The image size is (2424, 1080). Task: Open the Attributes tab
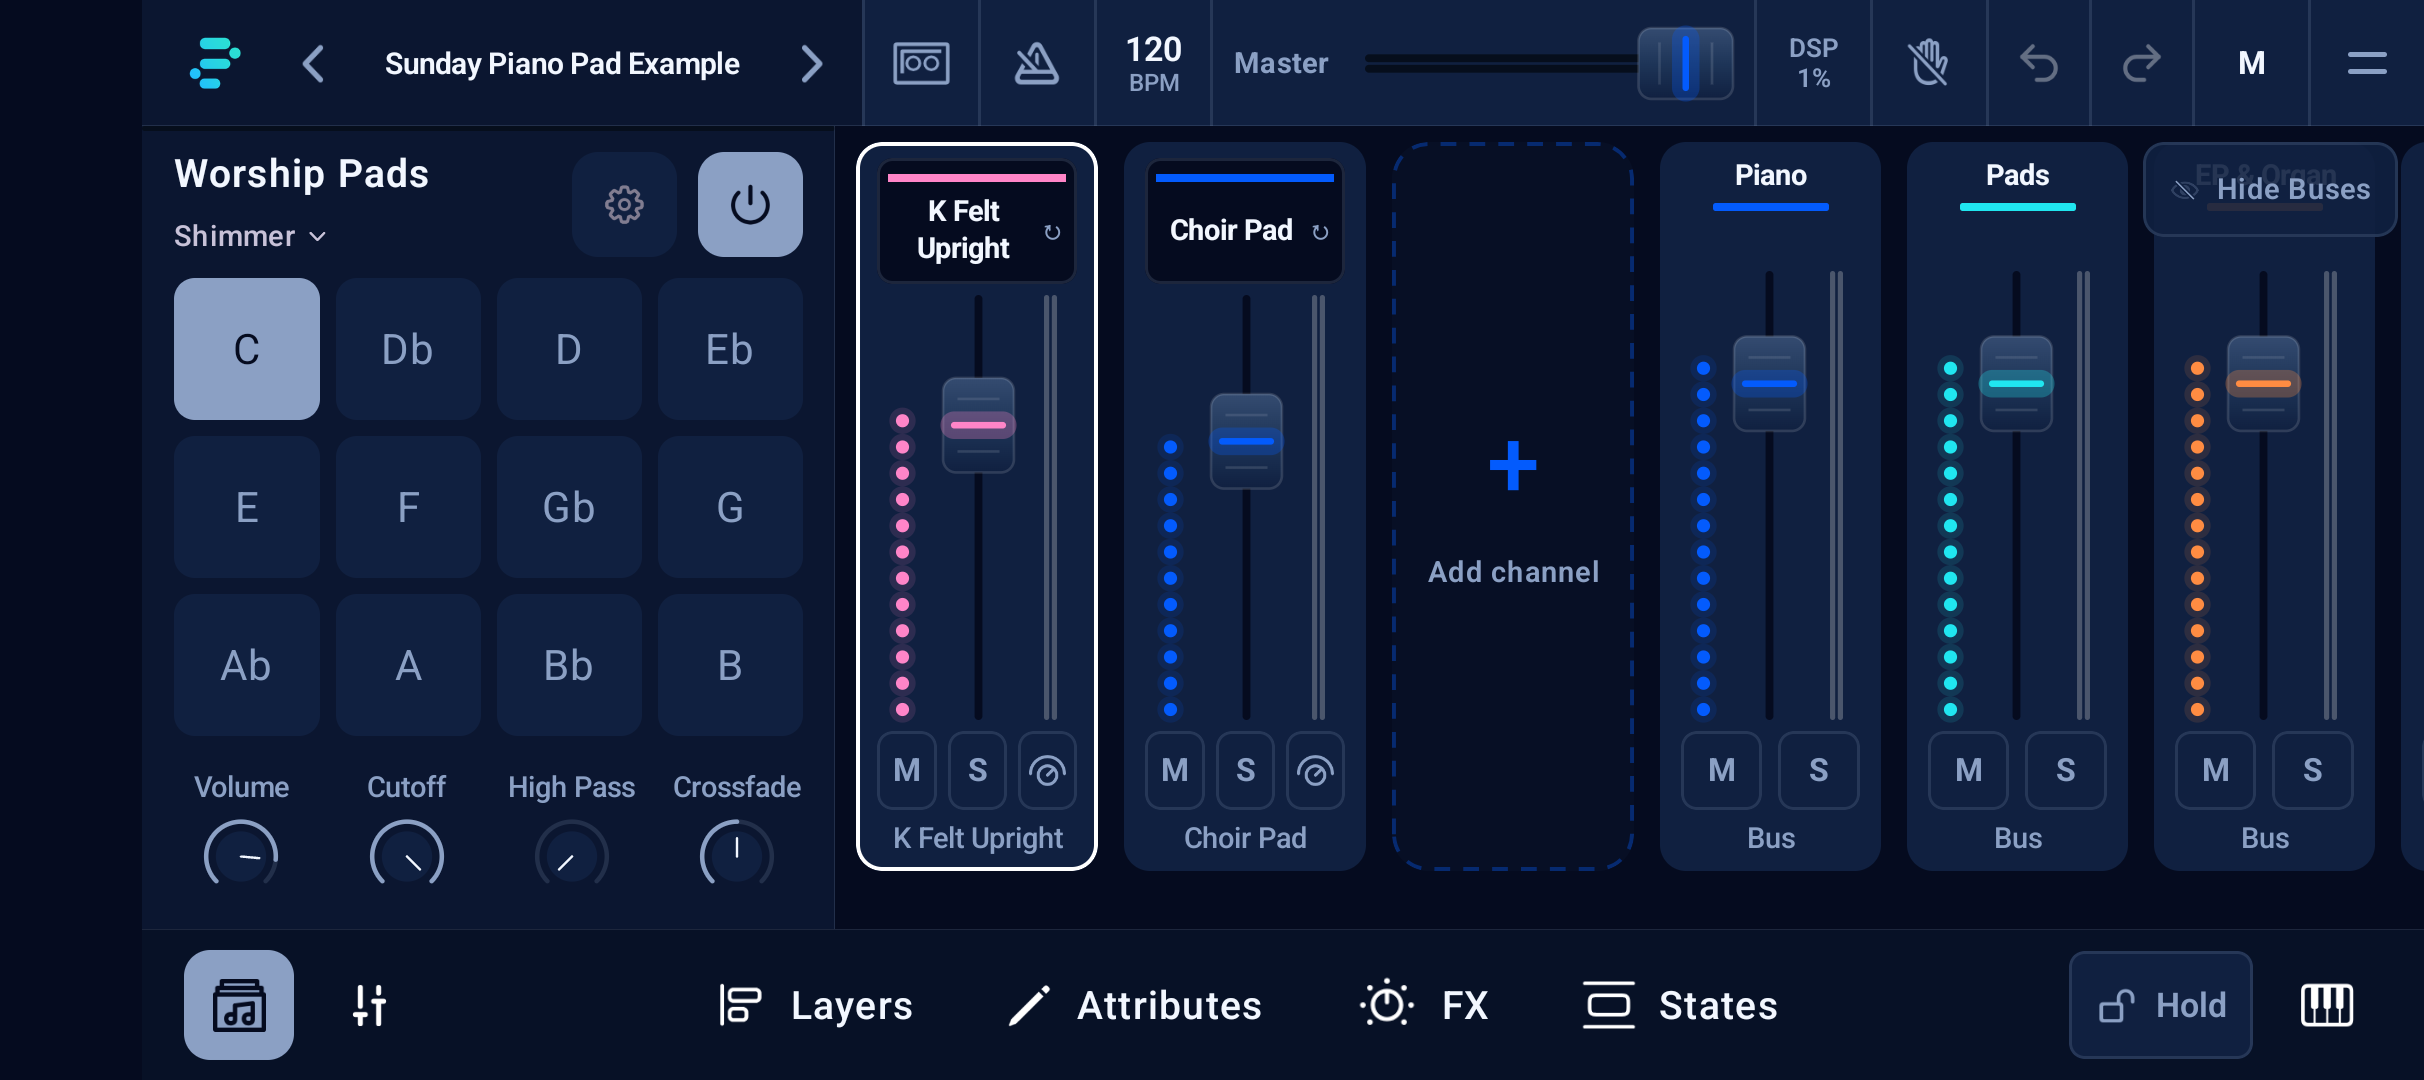(x=1135, y=1004)
